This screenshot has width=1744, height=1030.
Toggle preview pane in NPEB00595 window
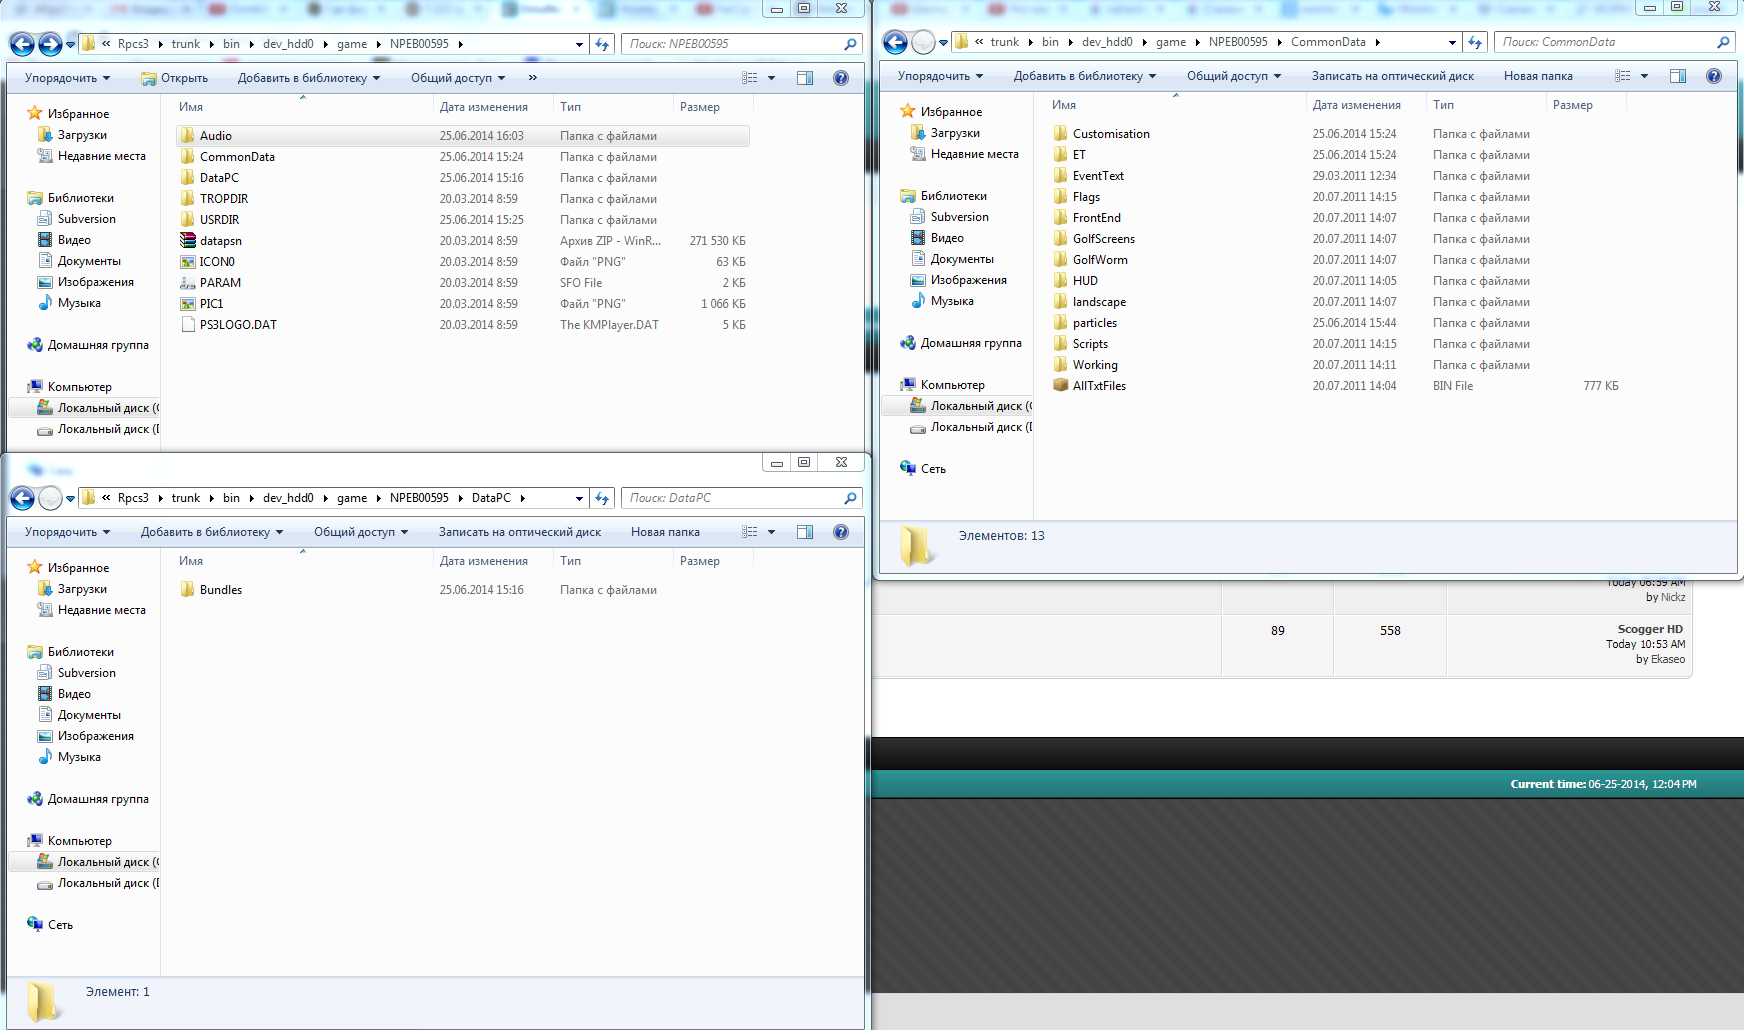[805, 78]
